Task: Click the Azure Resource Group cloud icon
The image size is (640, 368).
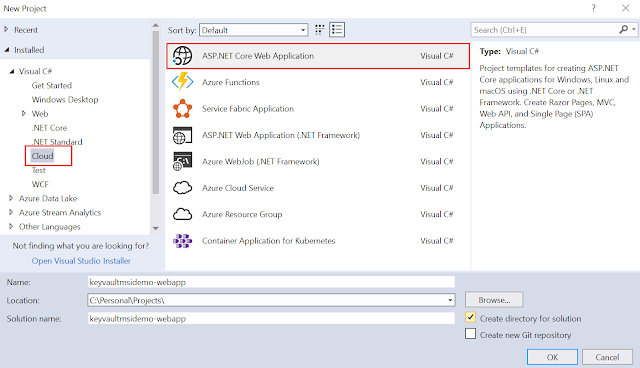Action: pos(182,214)
